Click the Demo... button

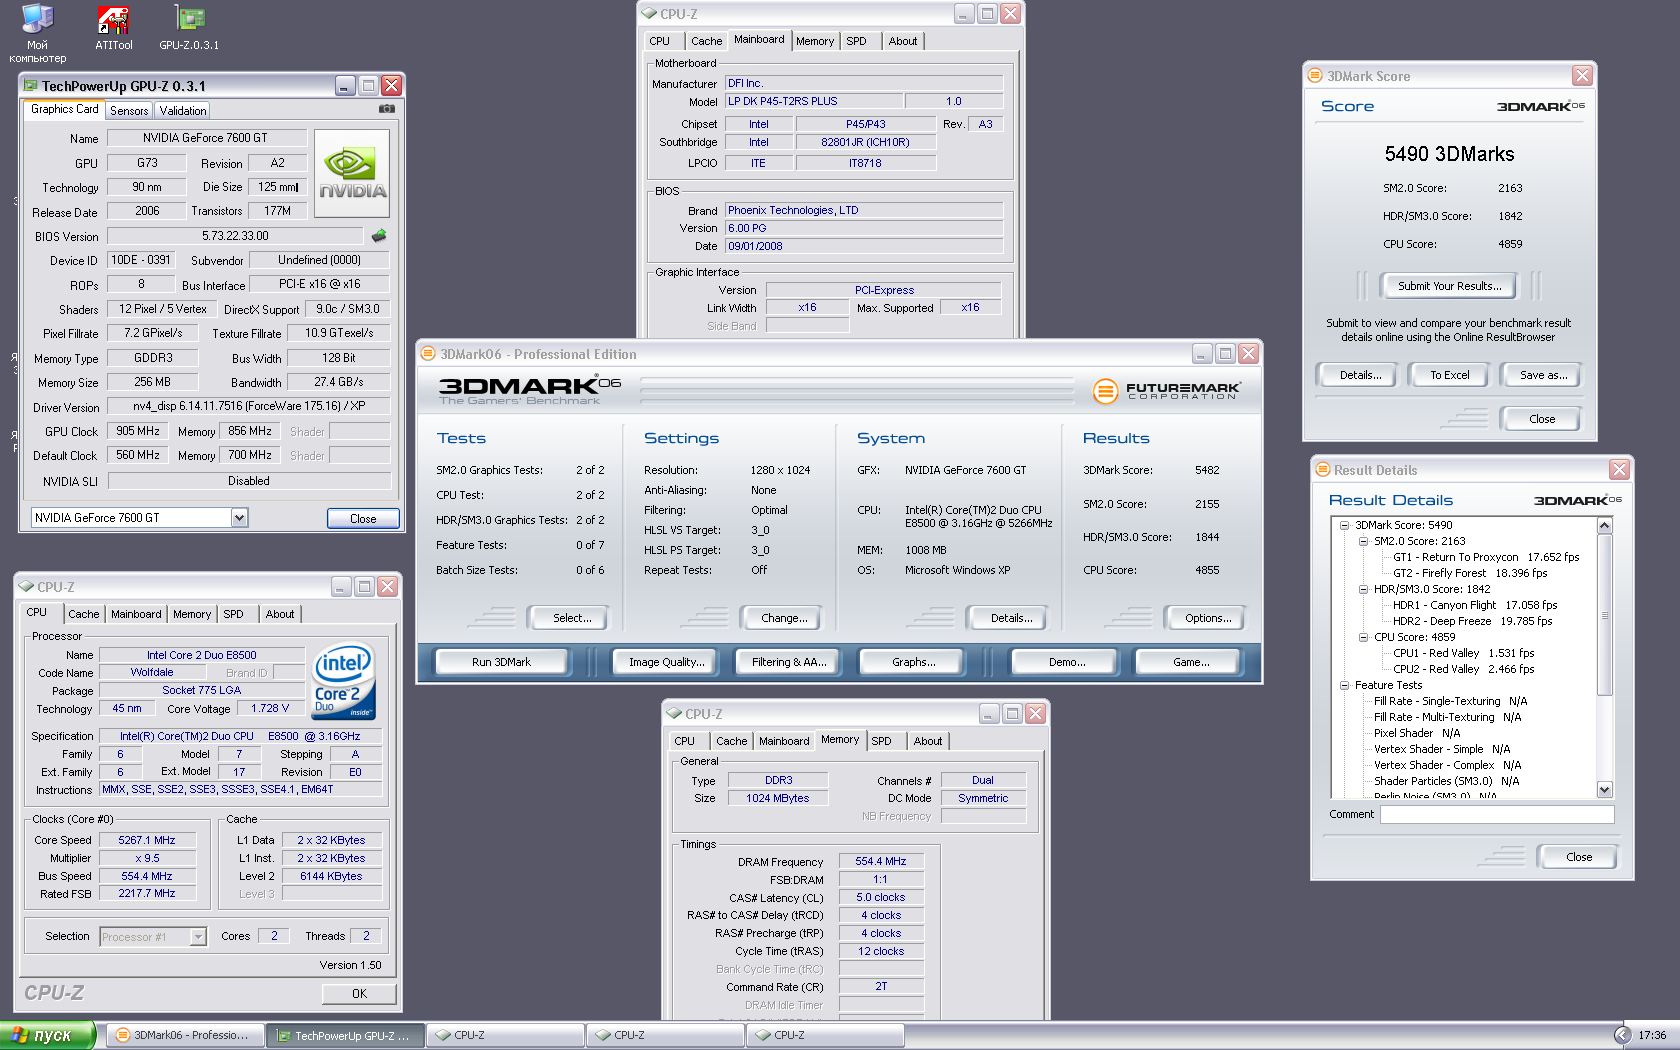[1067, 662]
